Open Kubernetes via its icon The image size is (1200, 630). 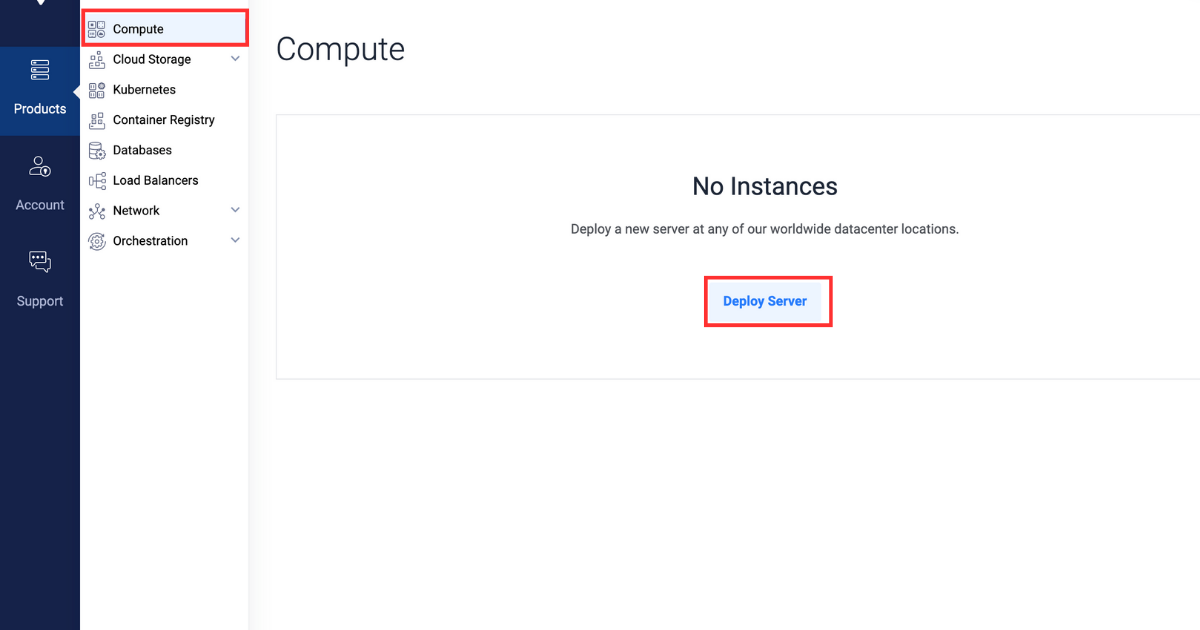click(97, 89)
